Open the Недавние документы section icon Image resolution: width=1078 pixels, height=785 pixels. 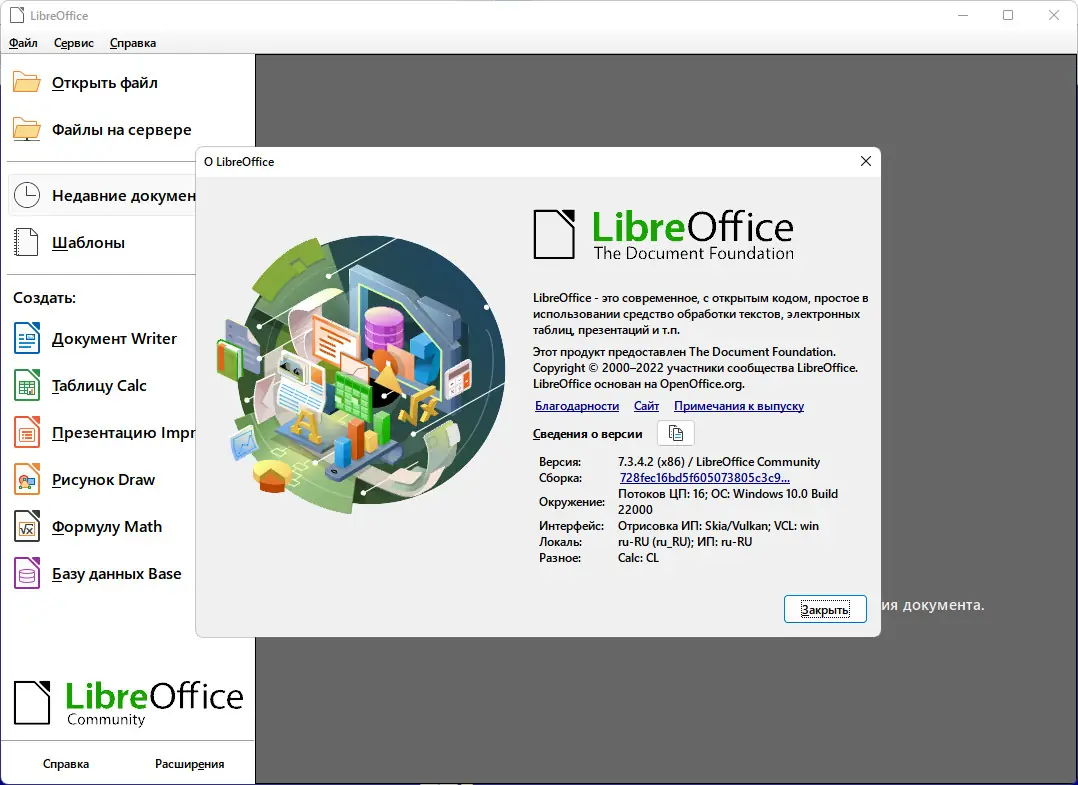25,195
